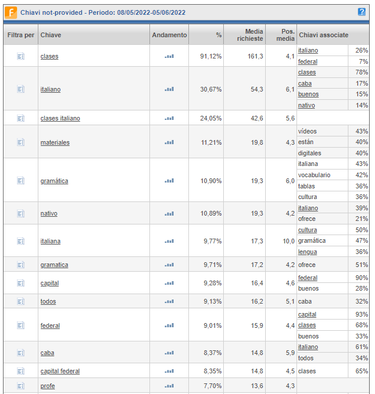Open the help question mark icon
Screen dimensions: 375x394
click(x=362, y=12)
